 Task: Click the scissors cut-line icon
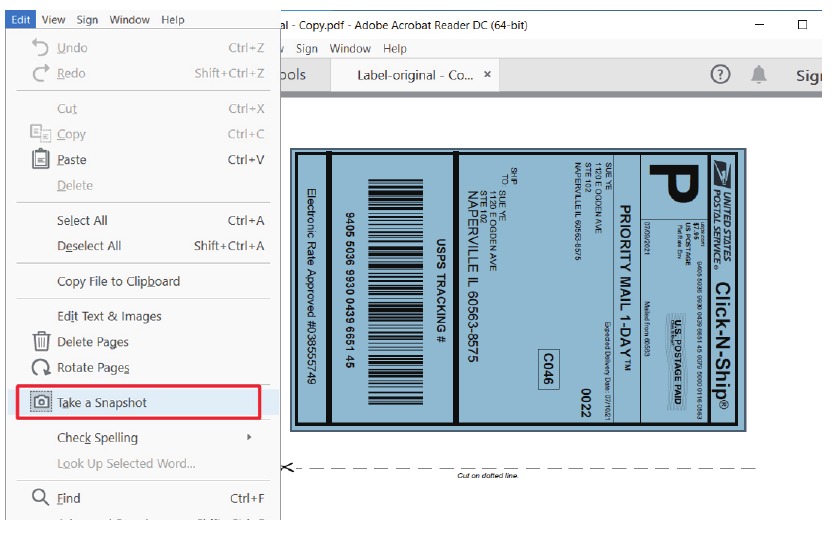pos(287,468)
